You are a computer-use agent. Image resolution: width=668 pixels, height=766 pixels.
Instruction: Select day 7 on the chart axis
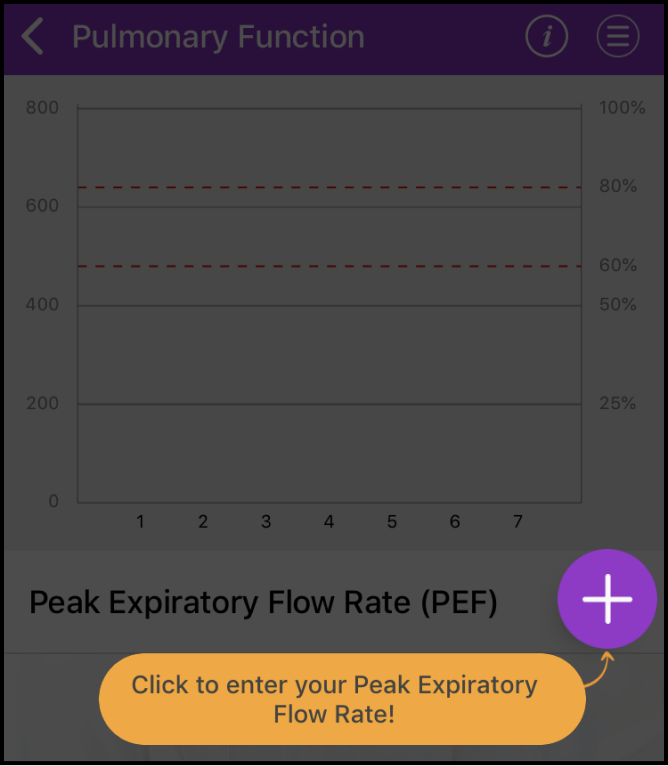click(x=517, y=522)
